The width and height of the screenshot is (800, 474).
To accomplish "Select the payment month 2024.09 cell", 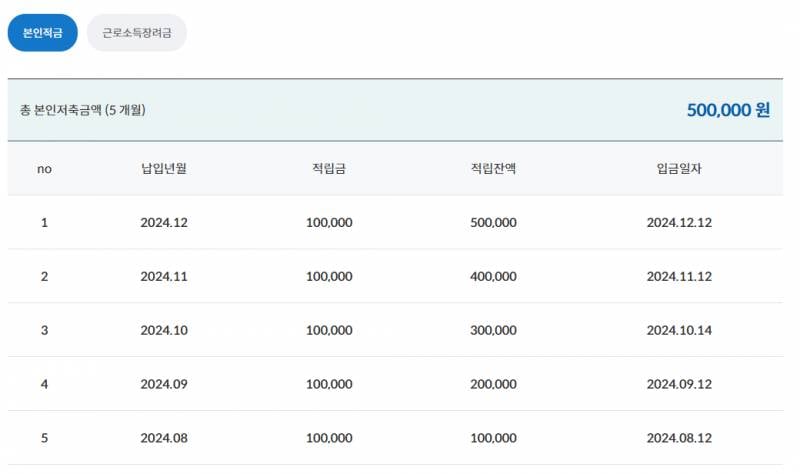I will (164, 384).
